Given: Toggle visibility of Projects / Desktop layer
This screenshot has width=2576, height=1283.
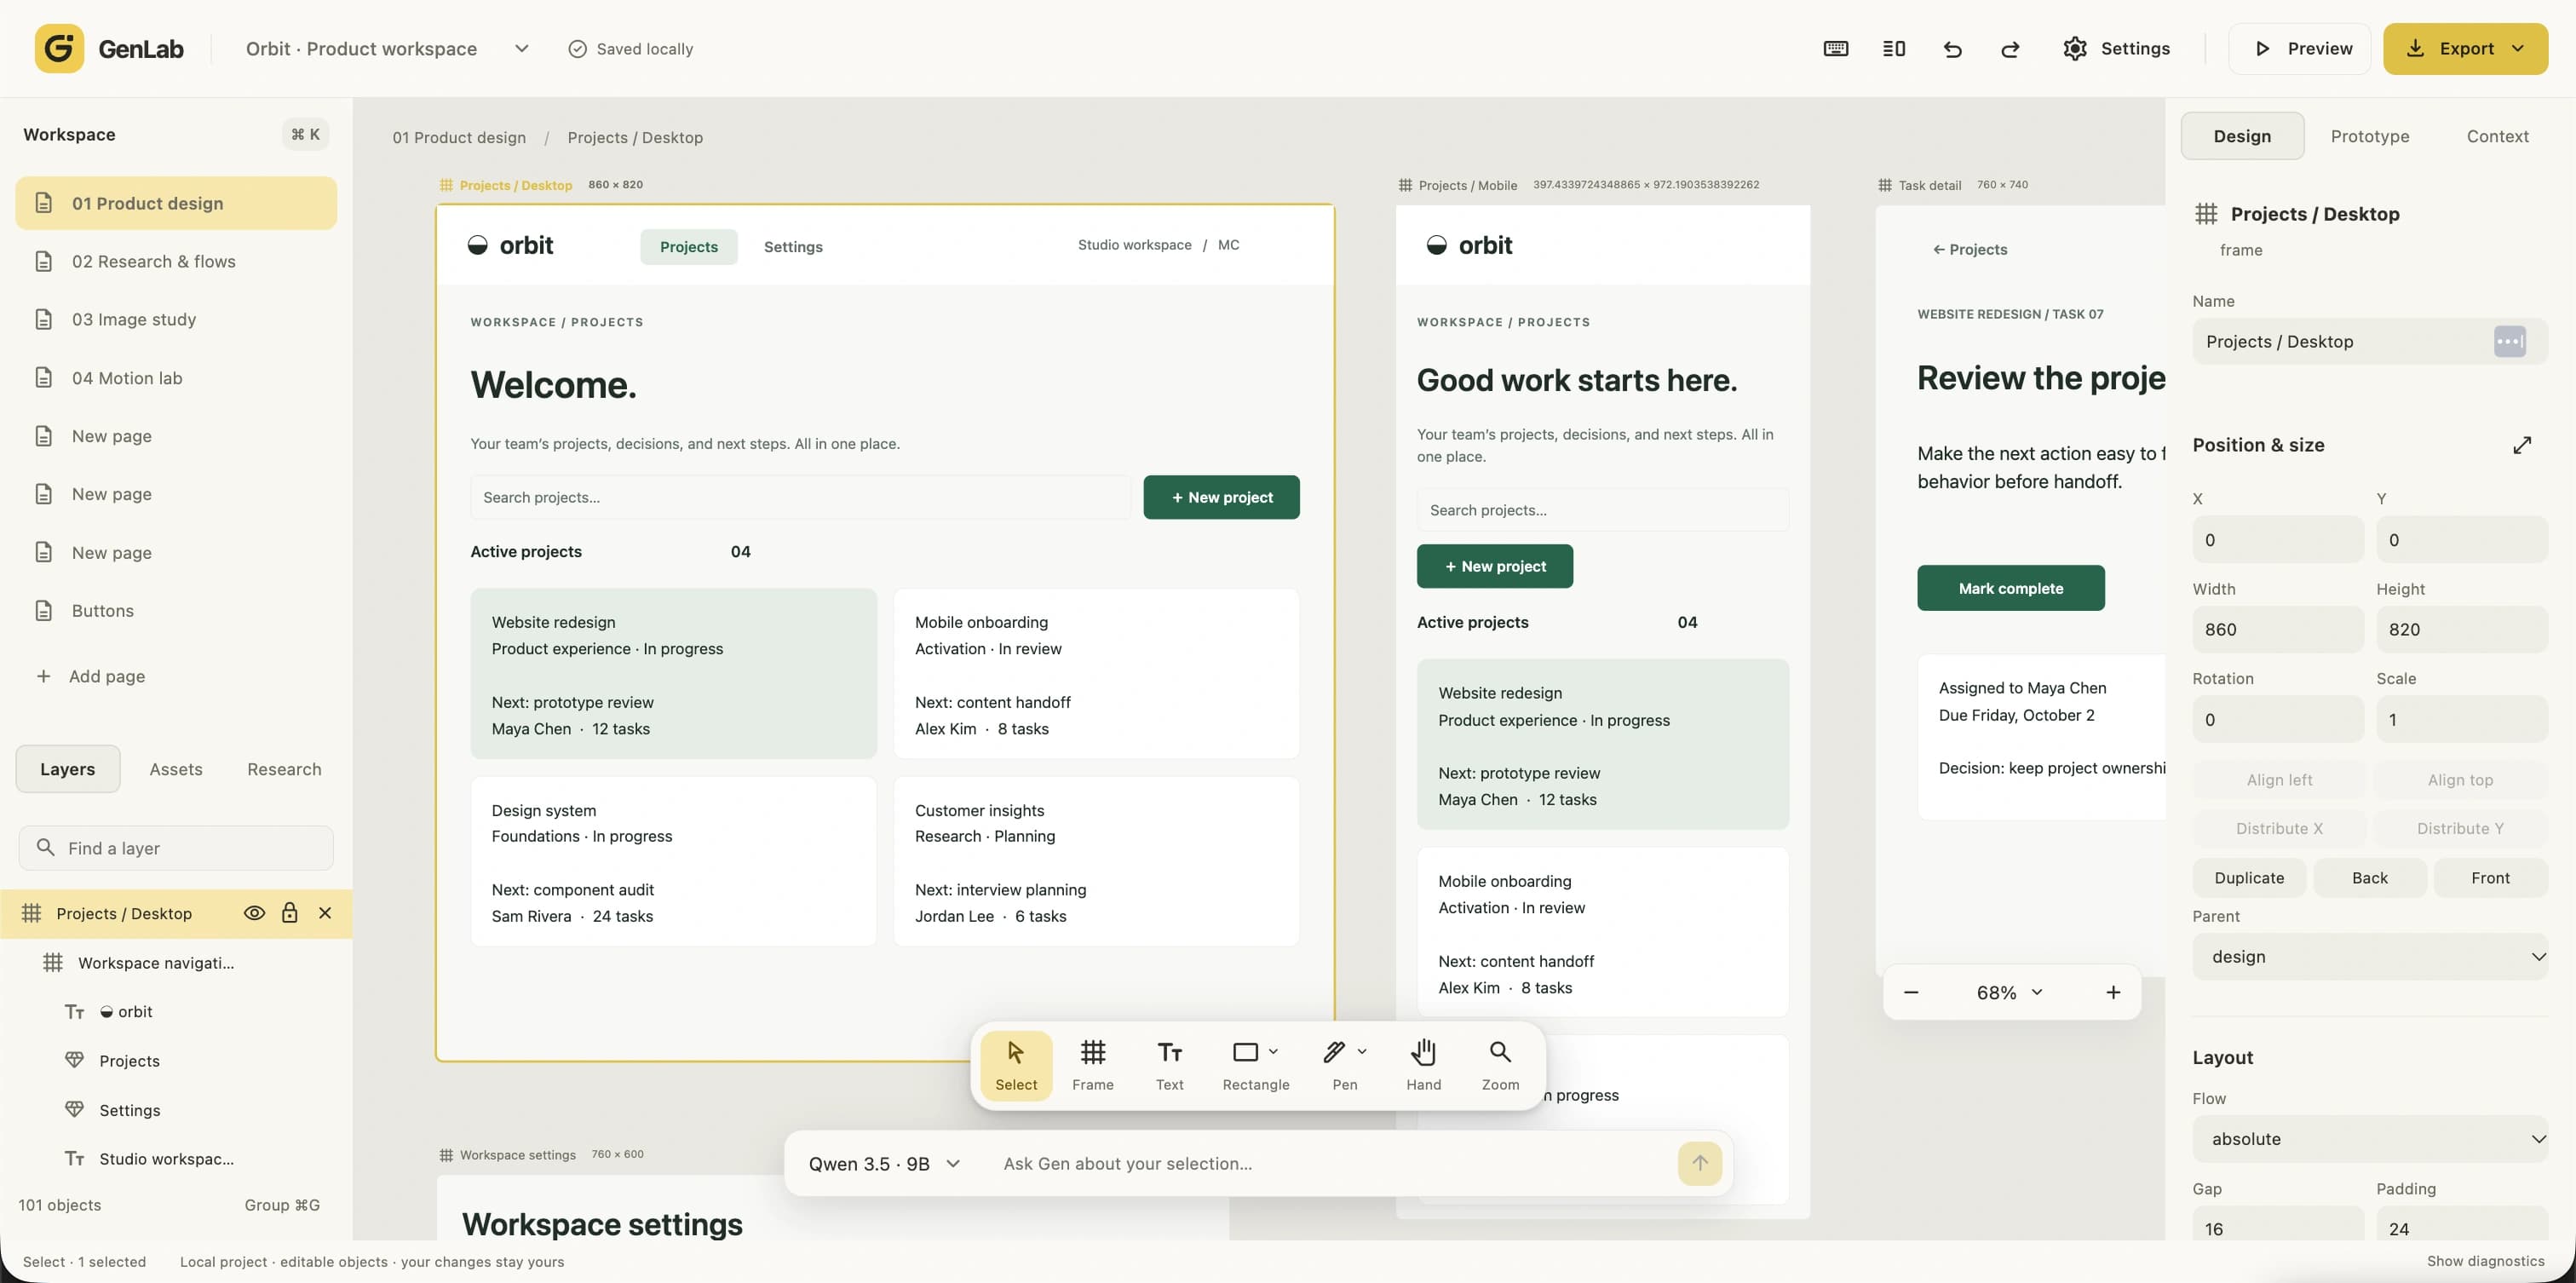Looking at the screenshot, I should (x=254, y=913).
